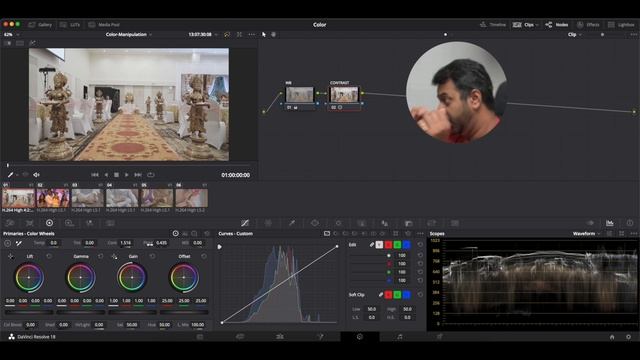Open the Media Pool panel
Viewport: 640px width, 360px height.
[104, 24]
